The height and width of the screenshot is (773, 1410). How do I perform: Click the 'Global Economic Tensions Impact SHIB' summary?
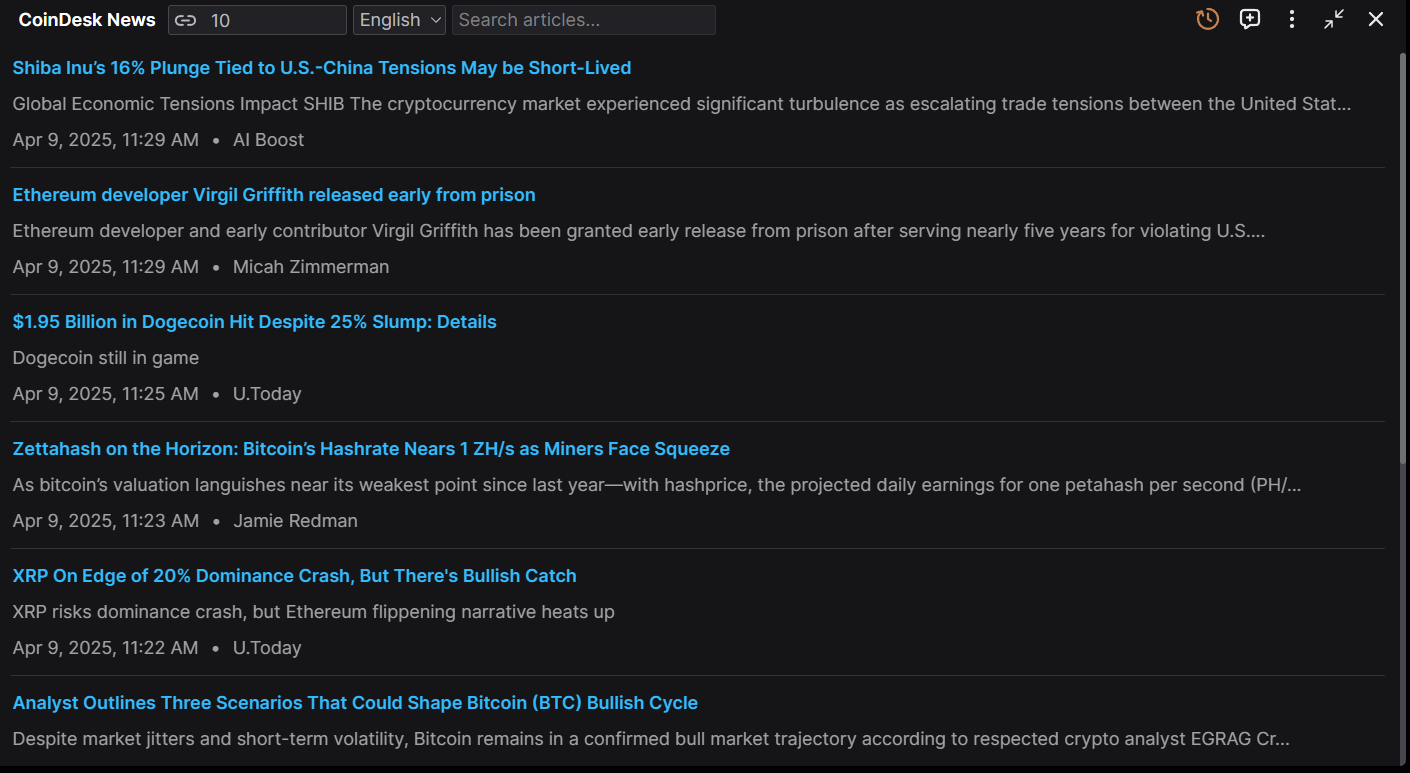tap(682, 104)
